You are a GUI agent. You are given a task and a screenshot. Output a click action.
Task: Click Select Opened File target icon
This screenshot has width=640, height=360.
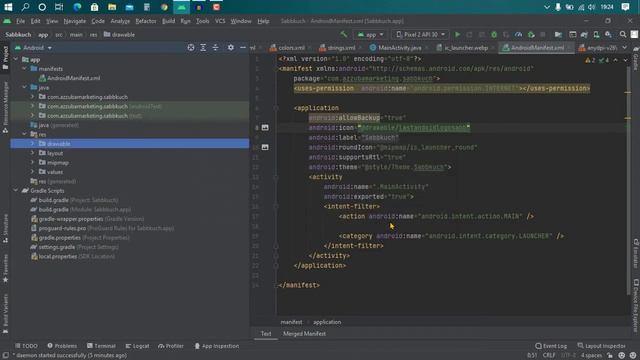pyautogui.click(x=191, y=48)
